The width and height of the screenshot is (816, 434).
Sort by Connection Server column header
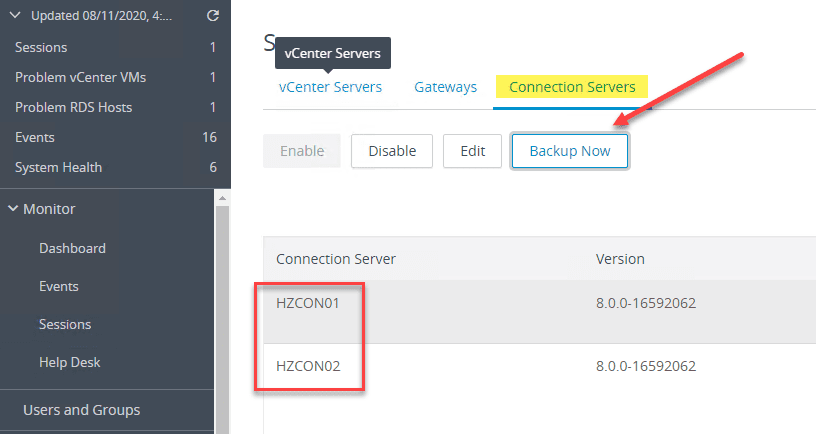pos(336,259)
